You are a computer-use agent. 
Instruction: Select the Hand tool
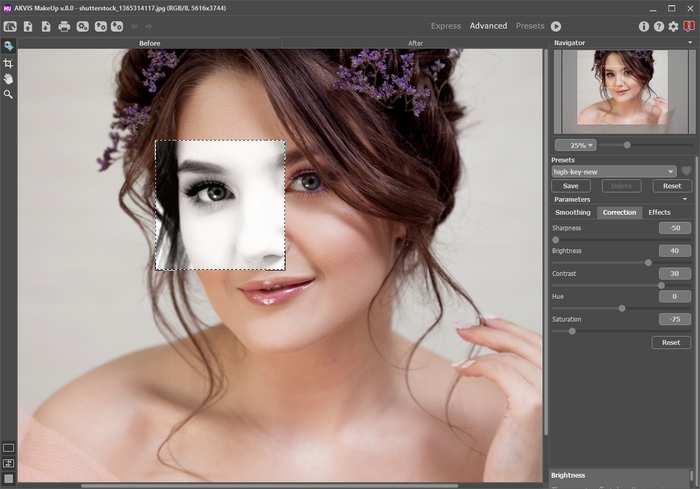[x=8, y=79]
